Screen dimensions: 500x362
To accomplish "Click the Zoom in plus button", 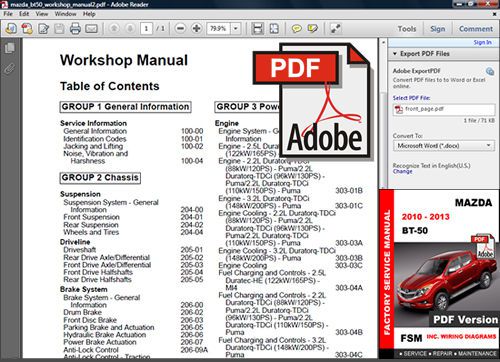I will [197, 29].
